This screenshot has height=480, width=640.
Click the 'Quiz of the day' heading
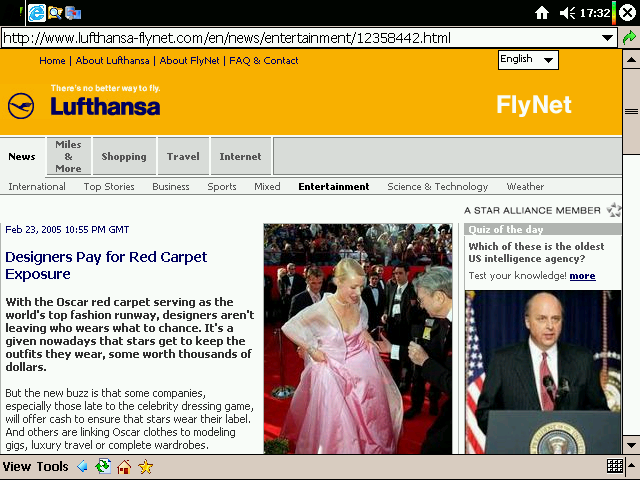click(x=506, y=229)
